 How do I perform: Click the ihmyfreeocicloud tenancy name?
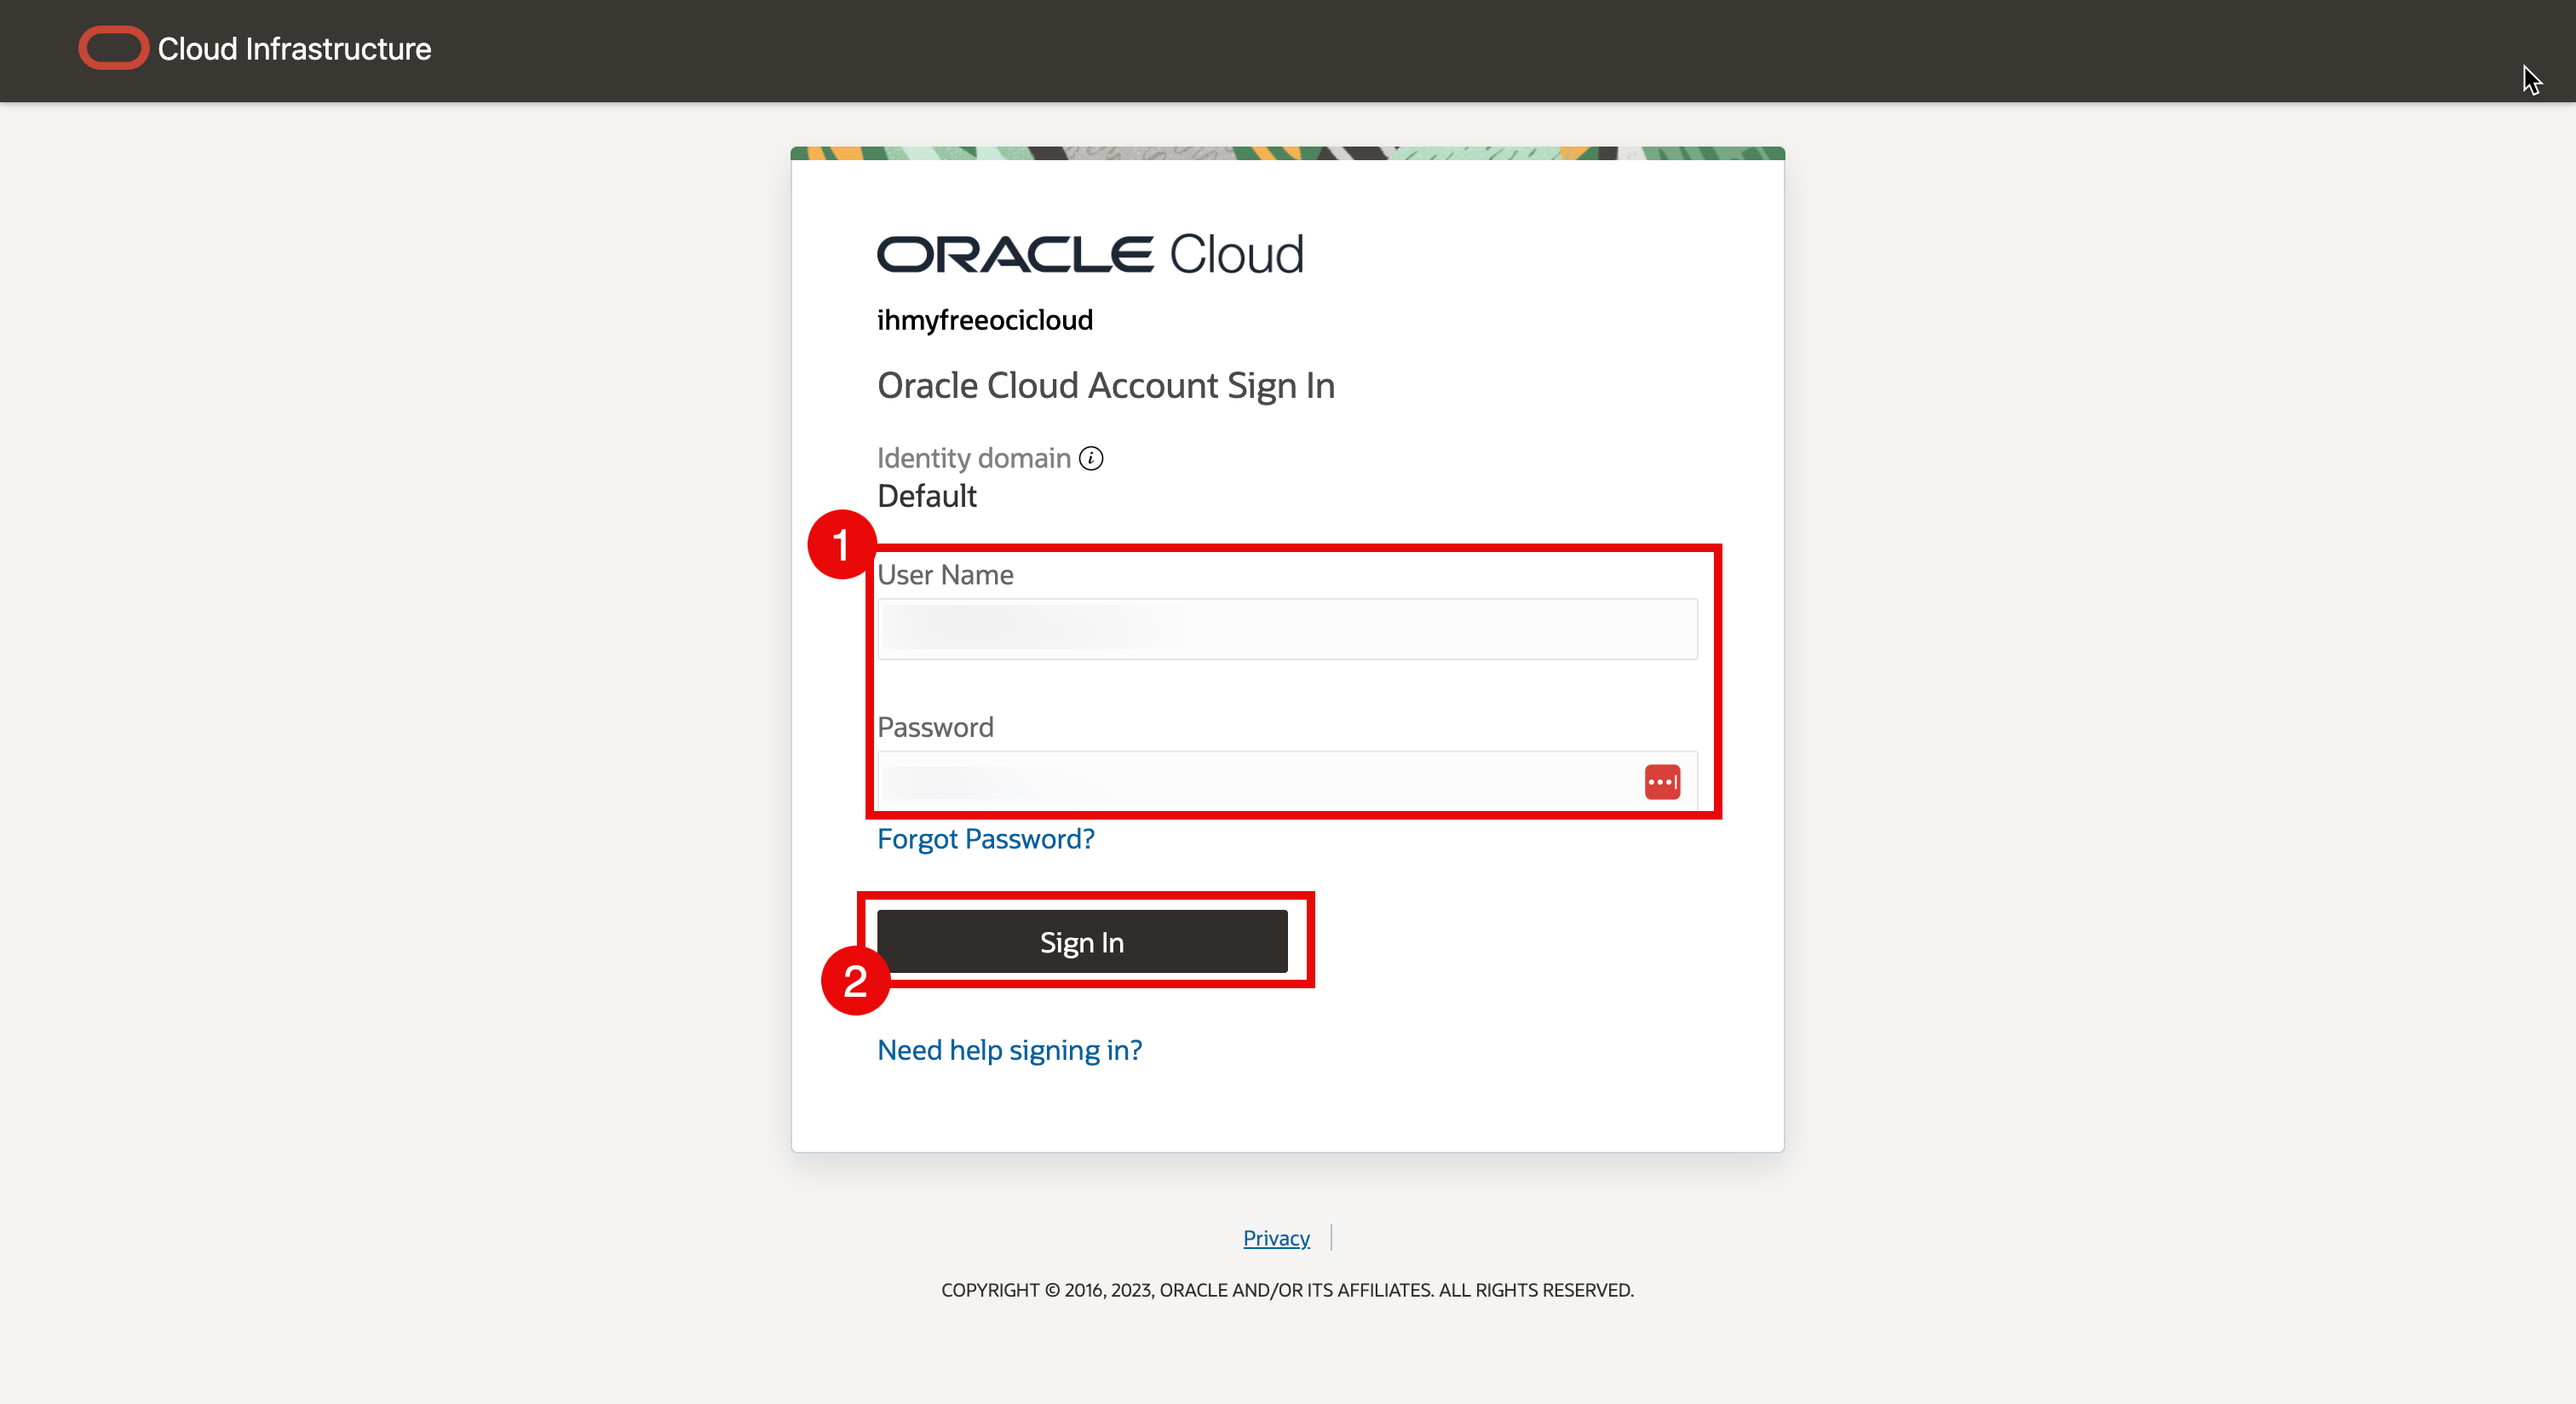984,320
